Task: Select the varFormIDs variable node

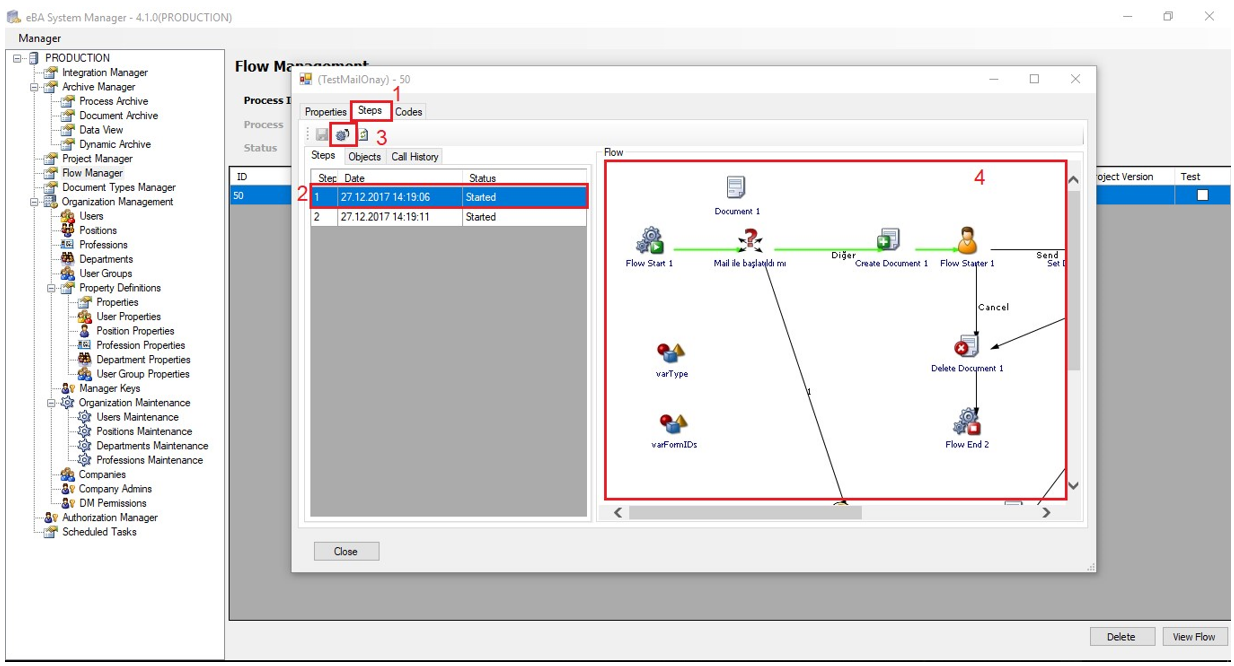Action: point(673,423)
